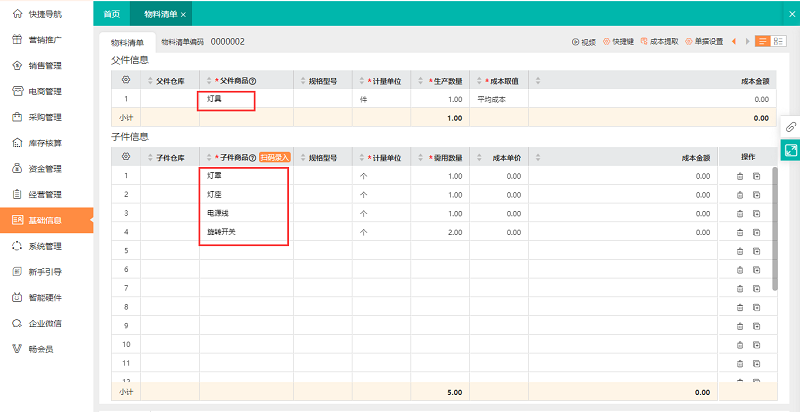800x412 pixels.
Task: Expand 基础信息 in the left sidebar
Action: pyautogui.click(x=46, y=219)
